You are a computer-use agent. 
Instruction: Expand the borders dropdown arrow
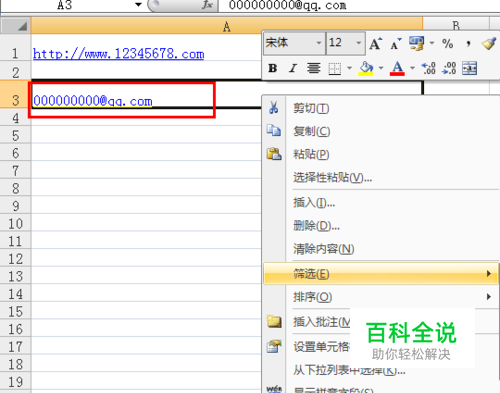349,68
